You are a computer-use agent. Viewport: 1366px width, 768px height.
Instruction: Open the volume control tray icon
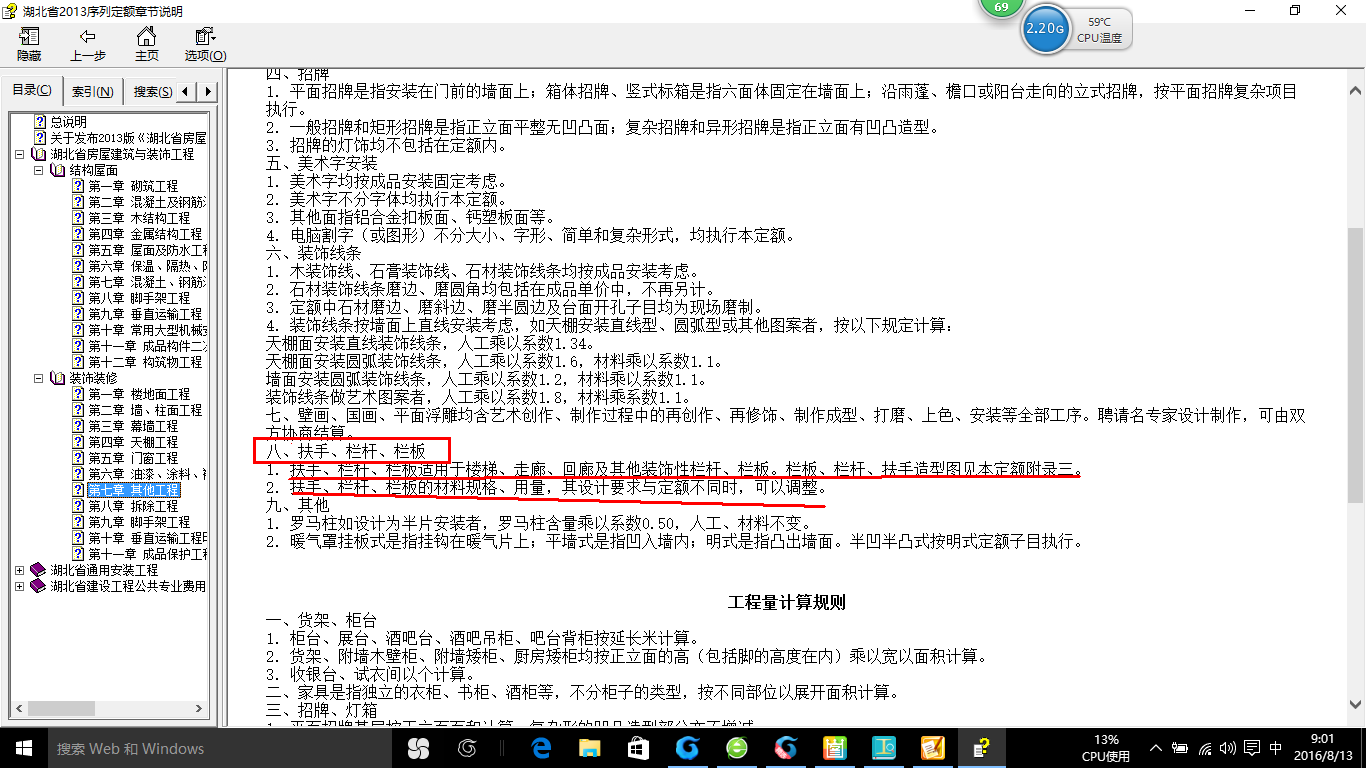(x=1228, y=748)
